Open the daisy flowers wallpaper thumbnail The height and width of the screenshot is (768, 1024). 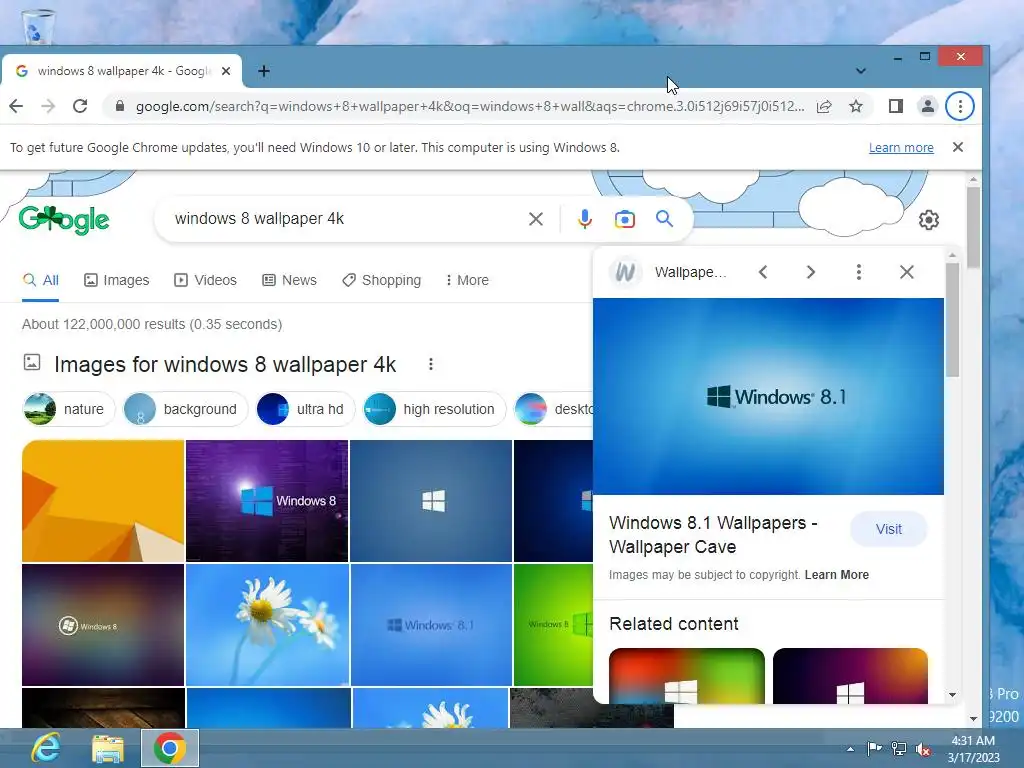267,625
